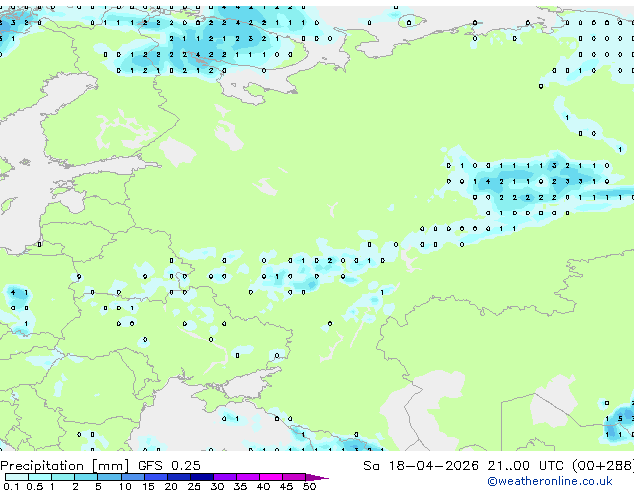Click the '(00+288)' forecast offset text

click(x=603, y=466)
